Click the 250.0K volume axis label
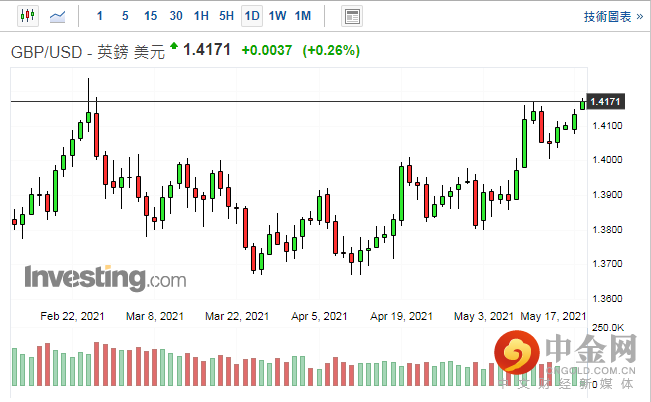This screenshot has height=402, width=651. click(608, 328)
